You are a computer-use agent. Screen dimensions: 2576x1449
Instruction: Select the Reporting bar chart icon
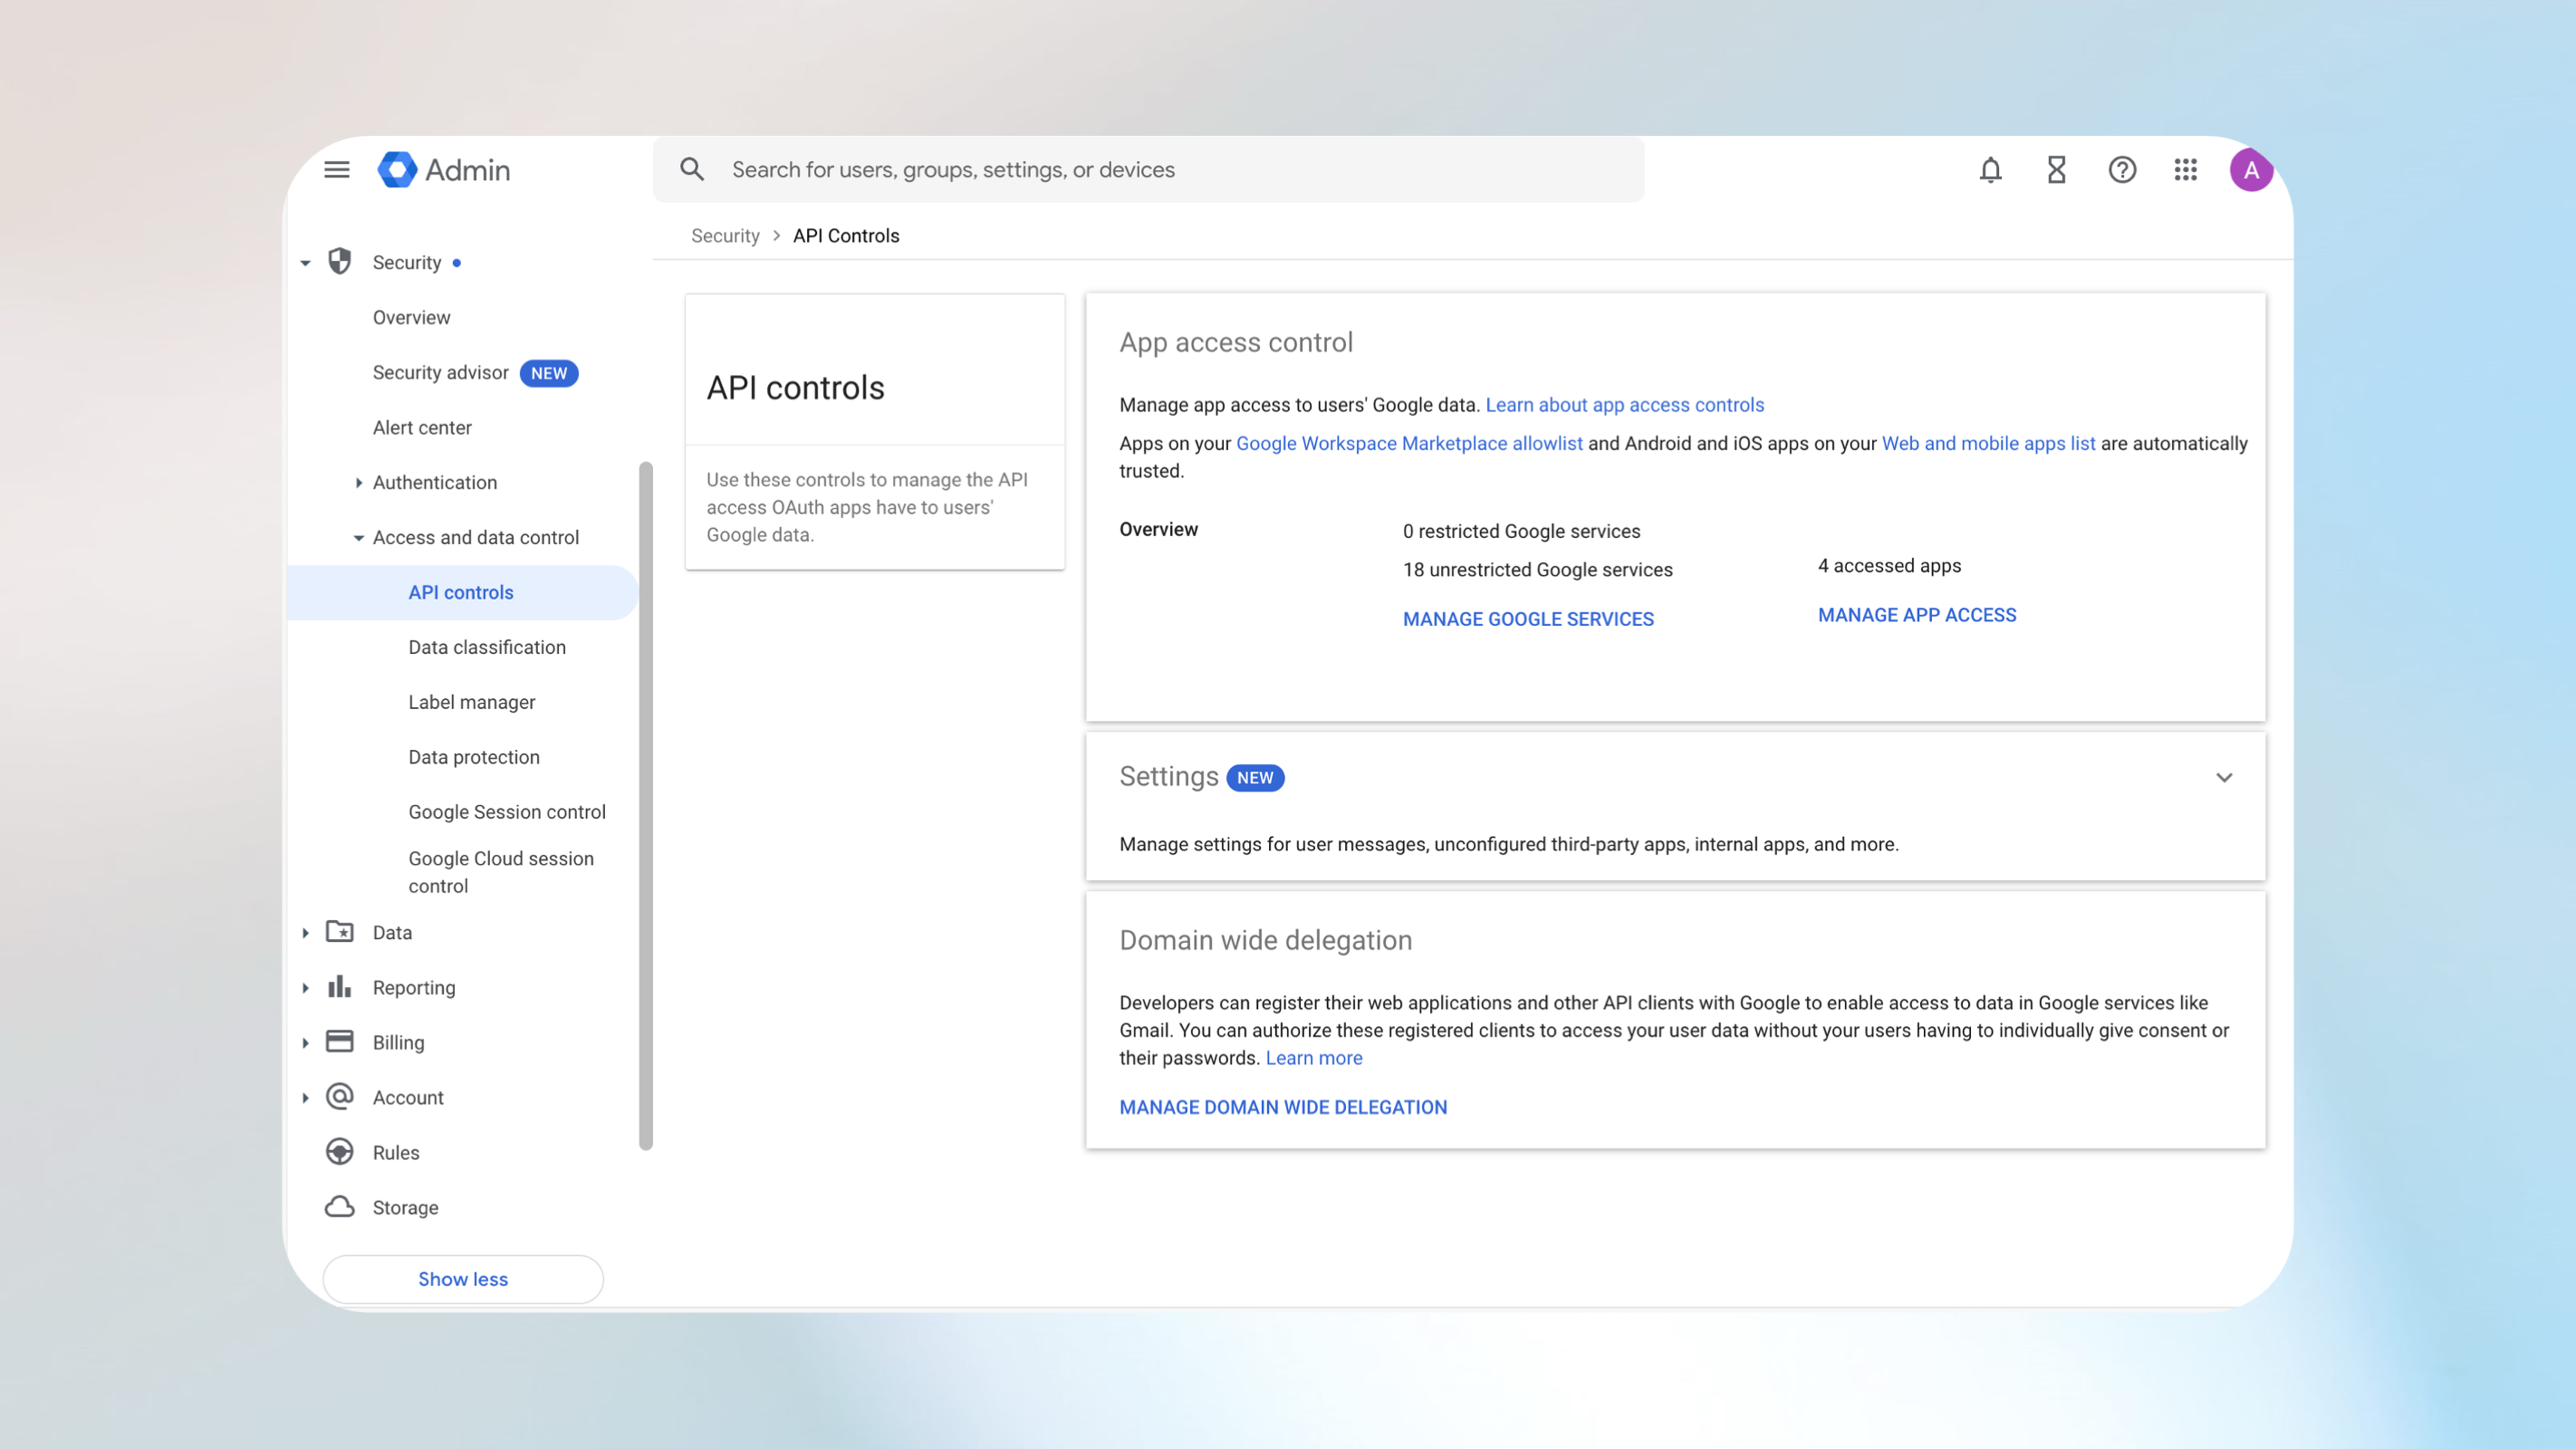(339, 986)
